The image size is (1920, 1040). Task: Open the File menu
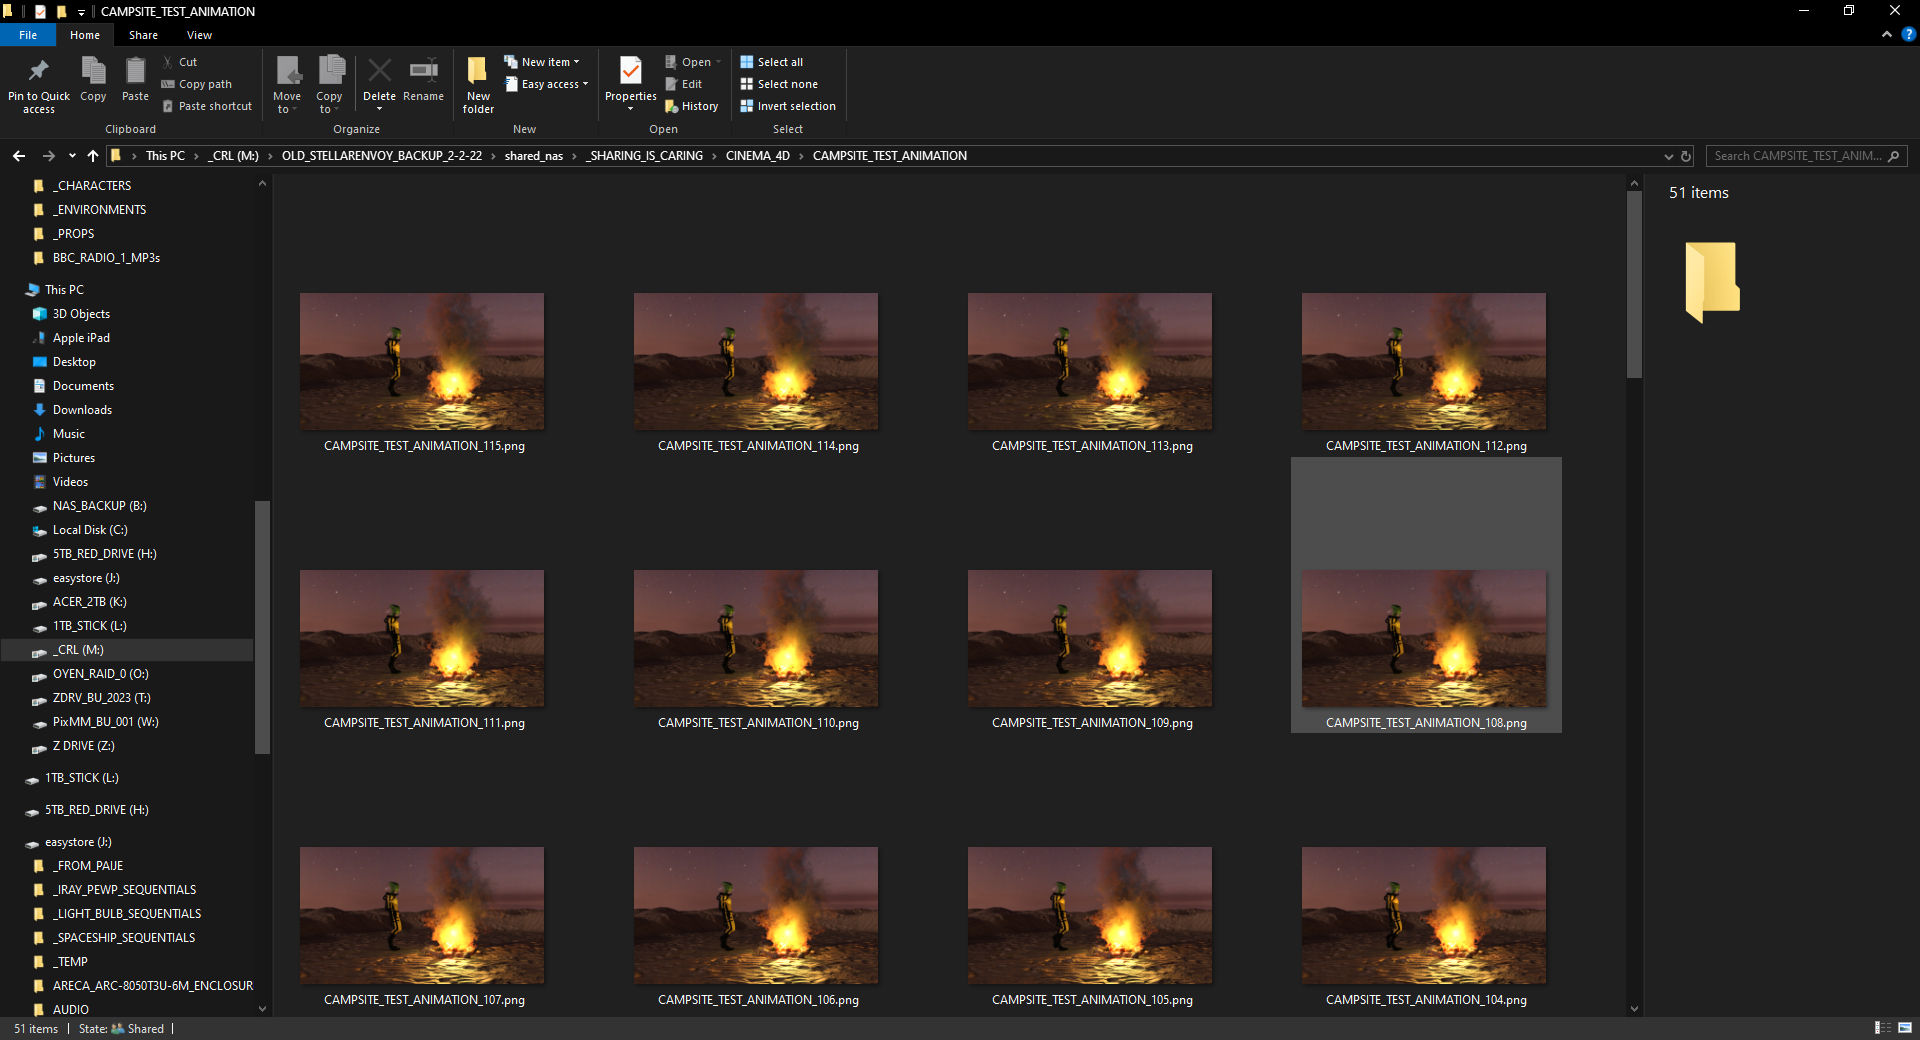[28, 35]
